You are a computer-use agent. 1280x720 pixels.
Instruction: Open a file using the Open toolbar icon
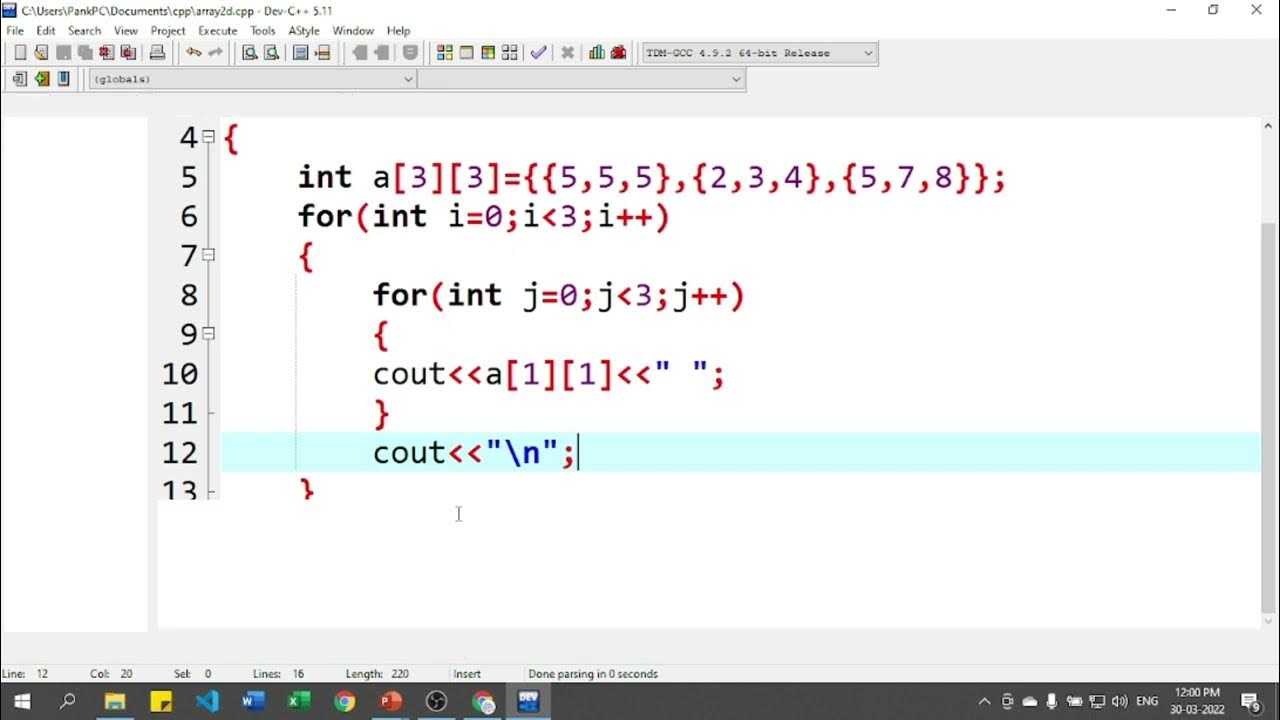pos(41,52)
